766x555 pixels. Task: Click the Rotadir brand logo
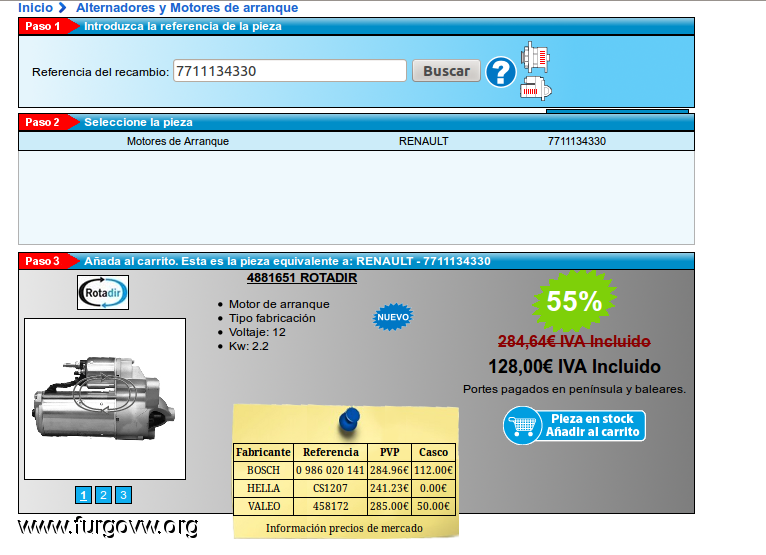point(103,293)
